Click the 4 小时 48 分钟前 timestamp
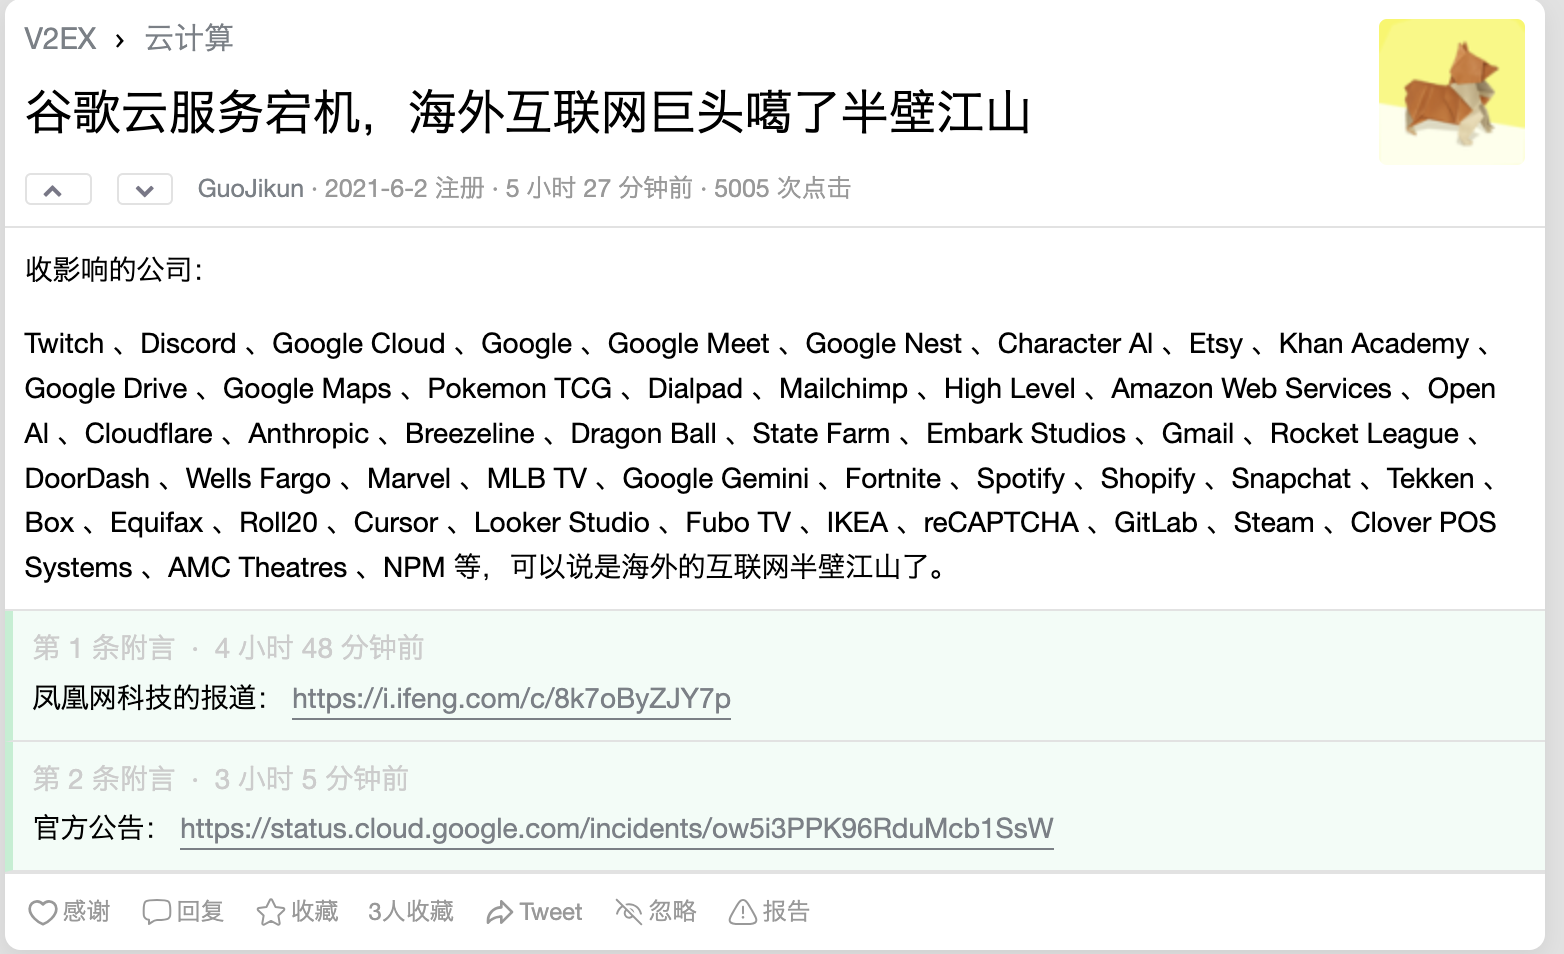Image resolution: width=1564 pixels, height=954 pixels. [x=319, y=648]
